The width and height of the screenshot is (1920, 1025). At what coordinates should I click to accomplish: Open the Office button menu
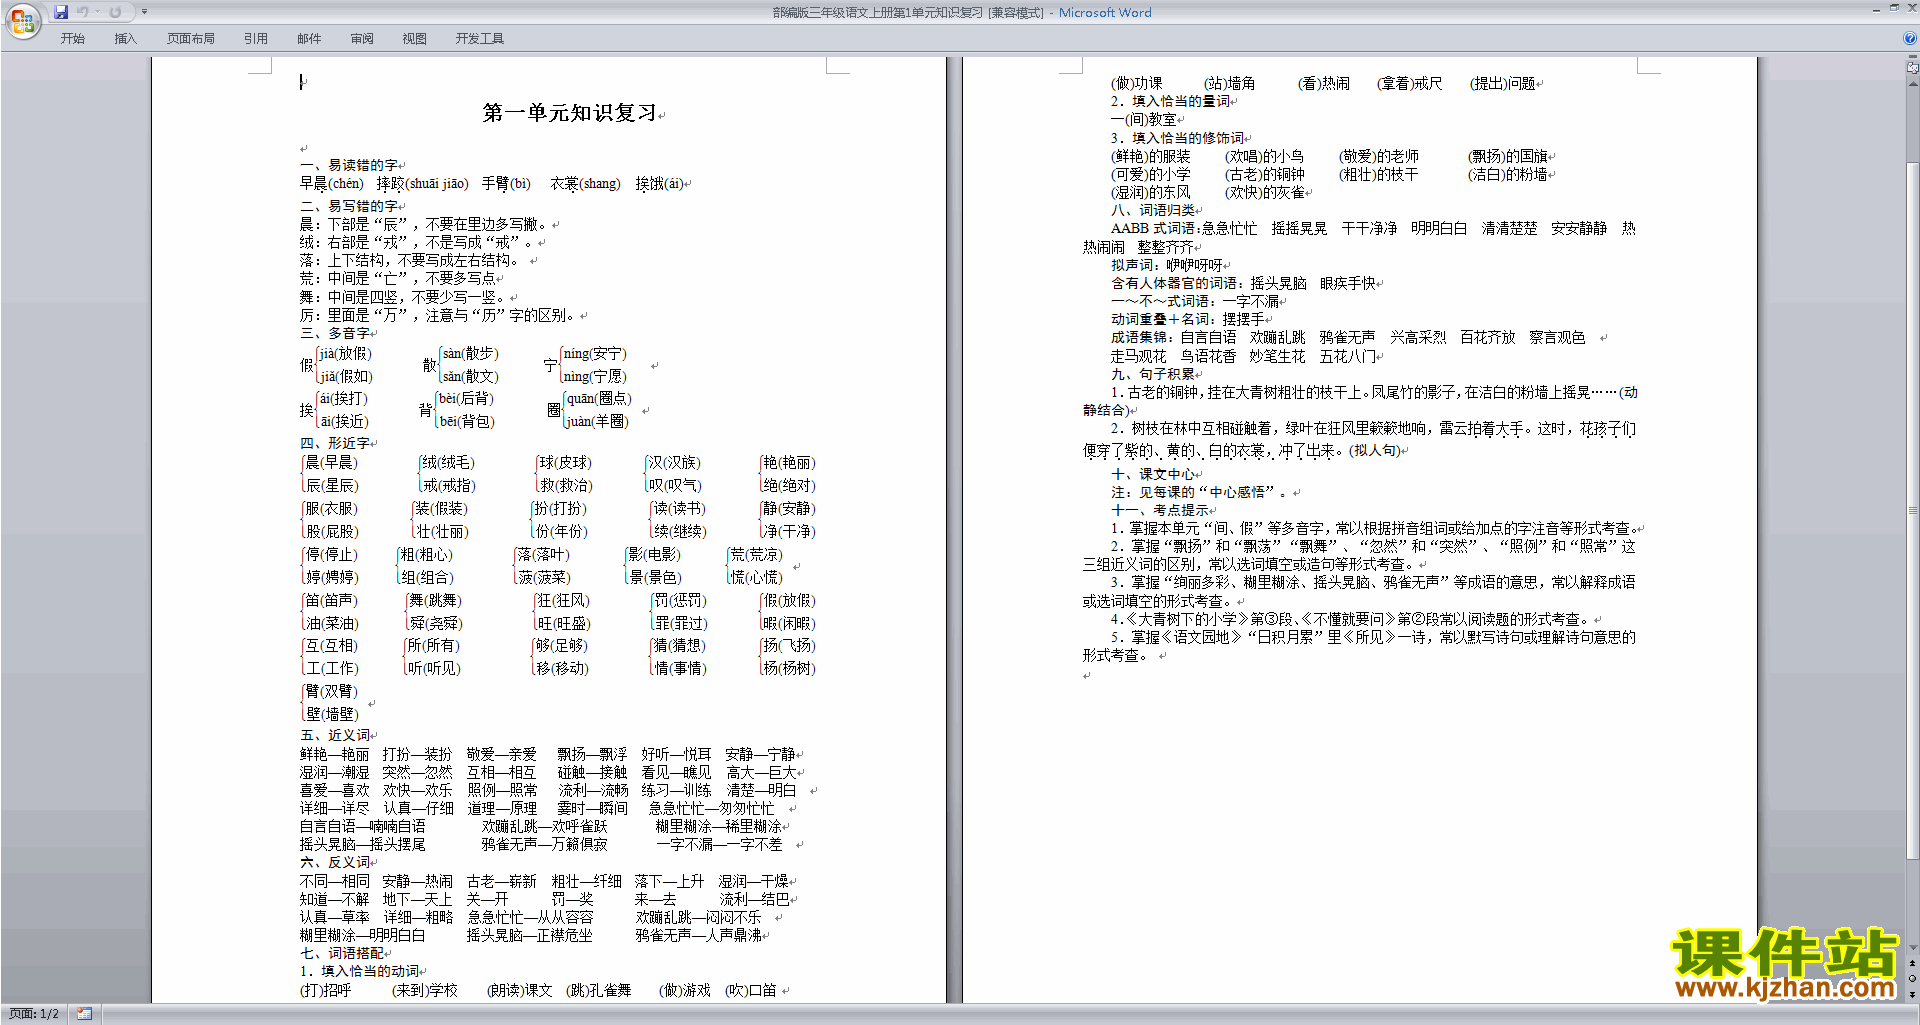tap(22, 21)
